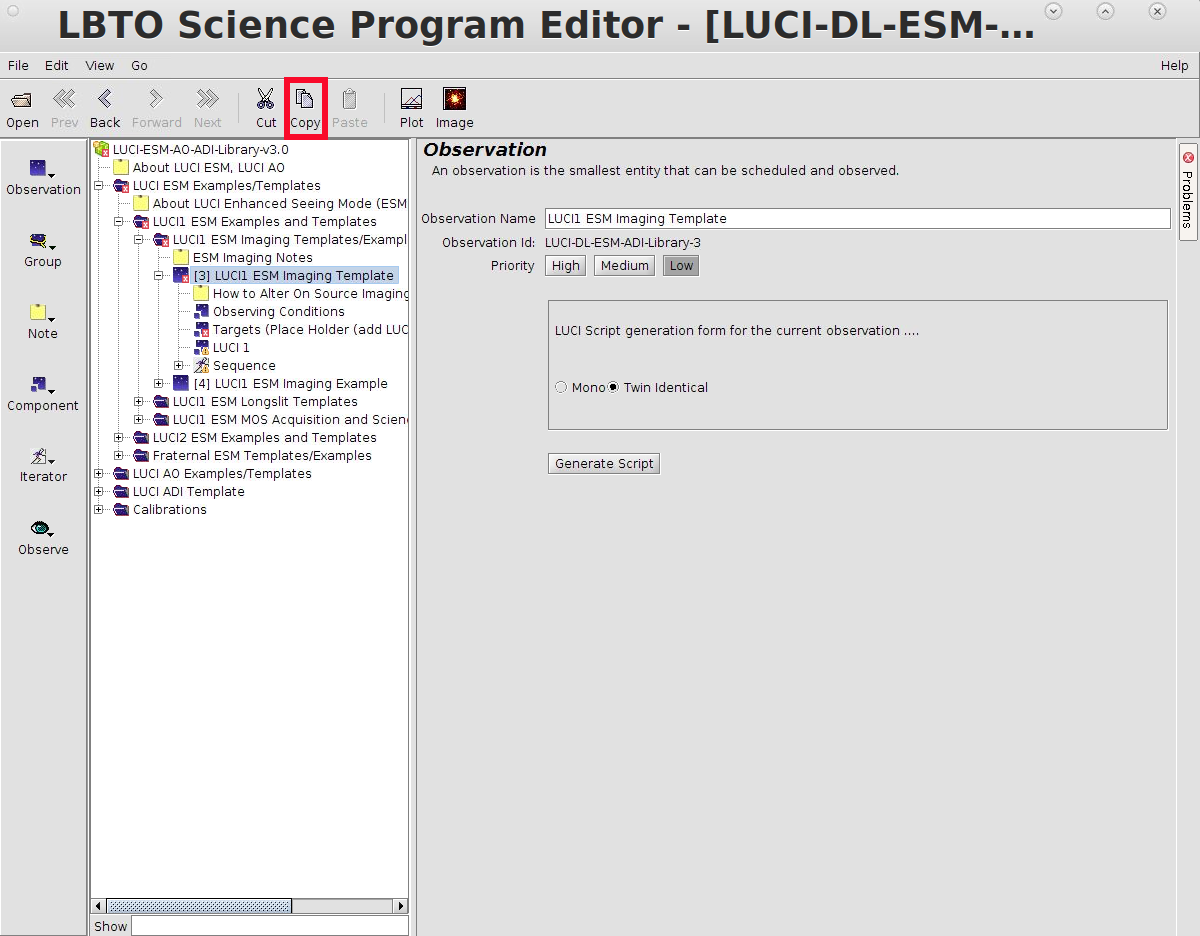The width and height of the screenshot is (1200, 936).
Task: Click the Show filter input field
Action: (x=269, y=926)
